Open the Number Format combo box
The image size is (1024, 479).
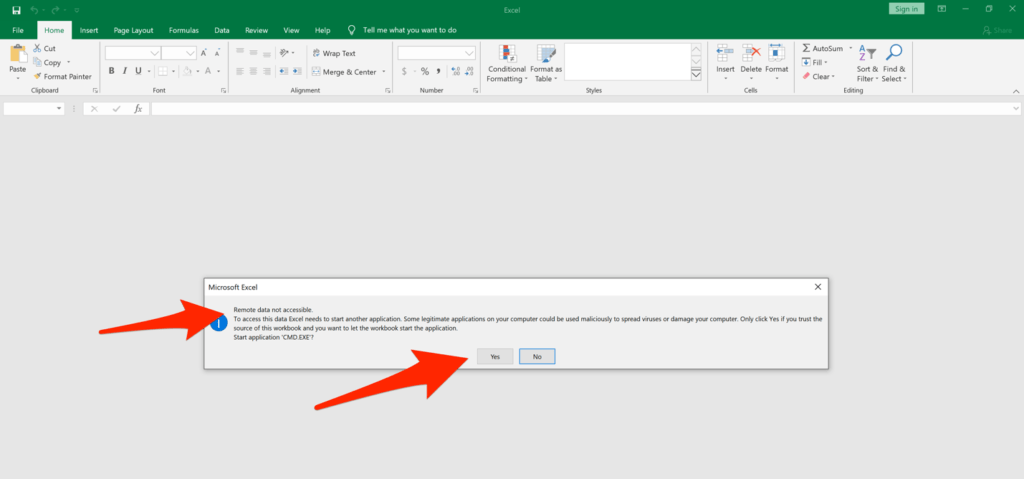click(437, 53)
